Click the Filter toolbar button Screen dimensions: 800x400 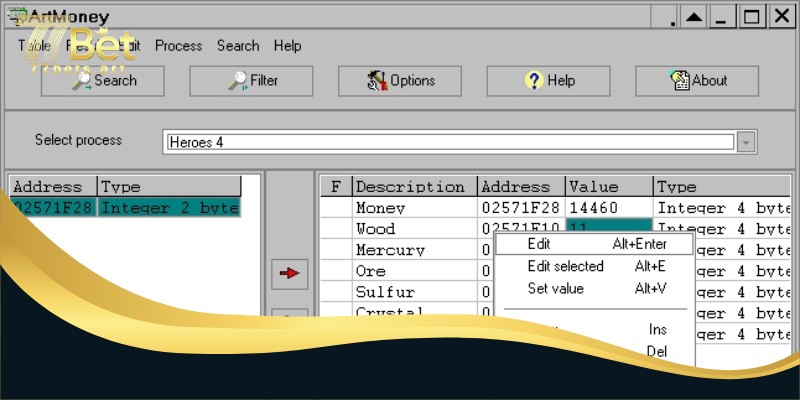tap(251, 81)
